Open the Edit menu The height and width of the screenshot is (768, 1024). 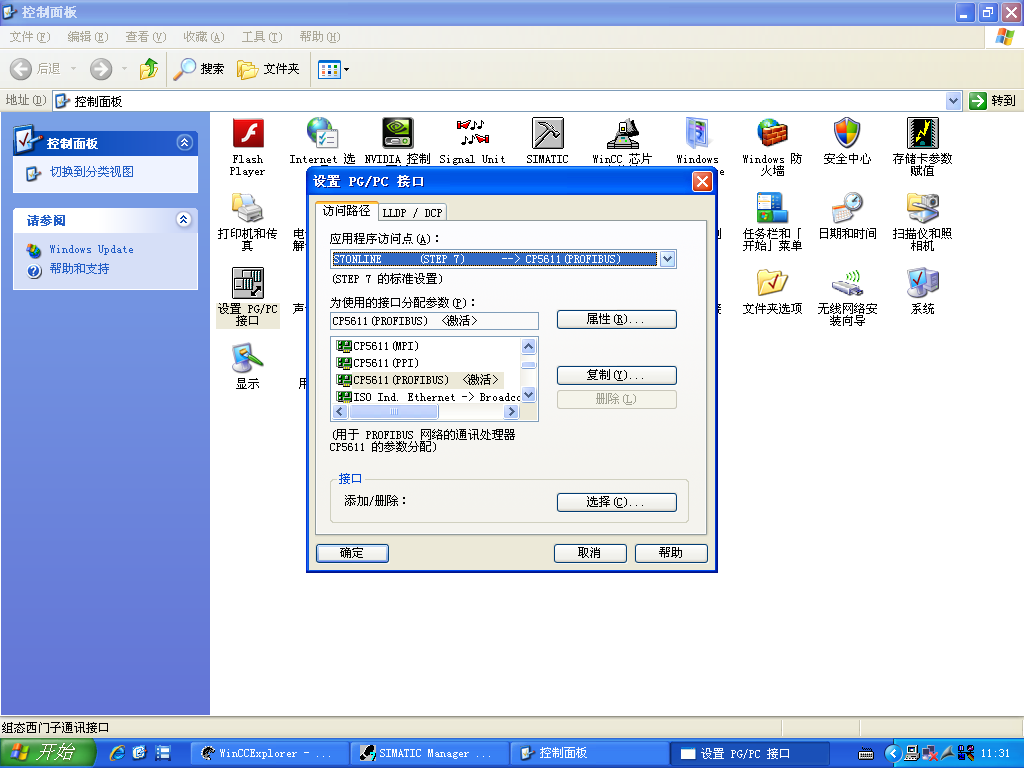88,37
